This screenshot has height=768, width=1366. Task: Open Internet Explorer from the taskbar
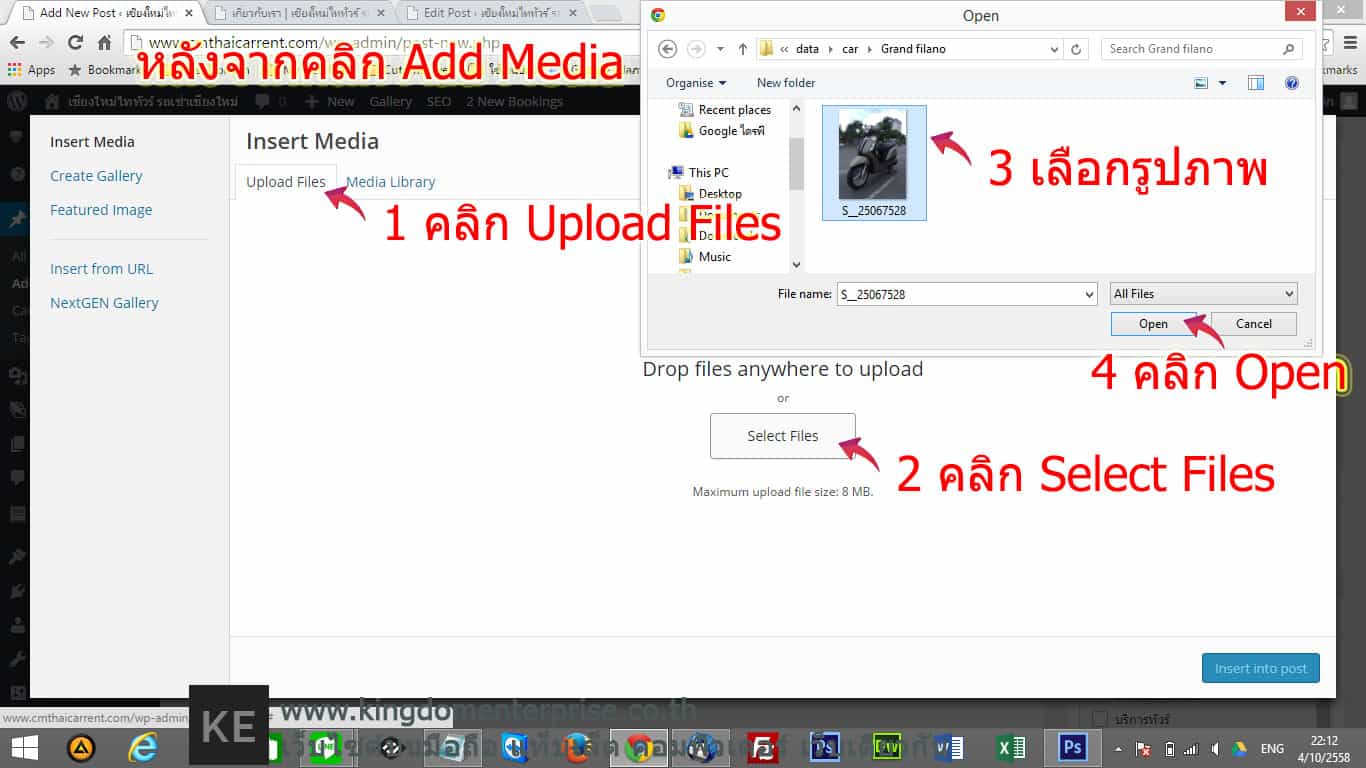[143, 747]
